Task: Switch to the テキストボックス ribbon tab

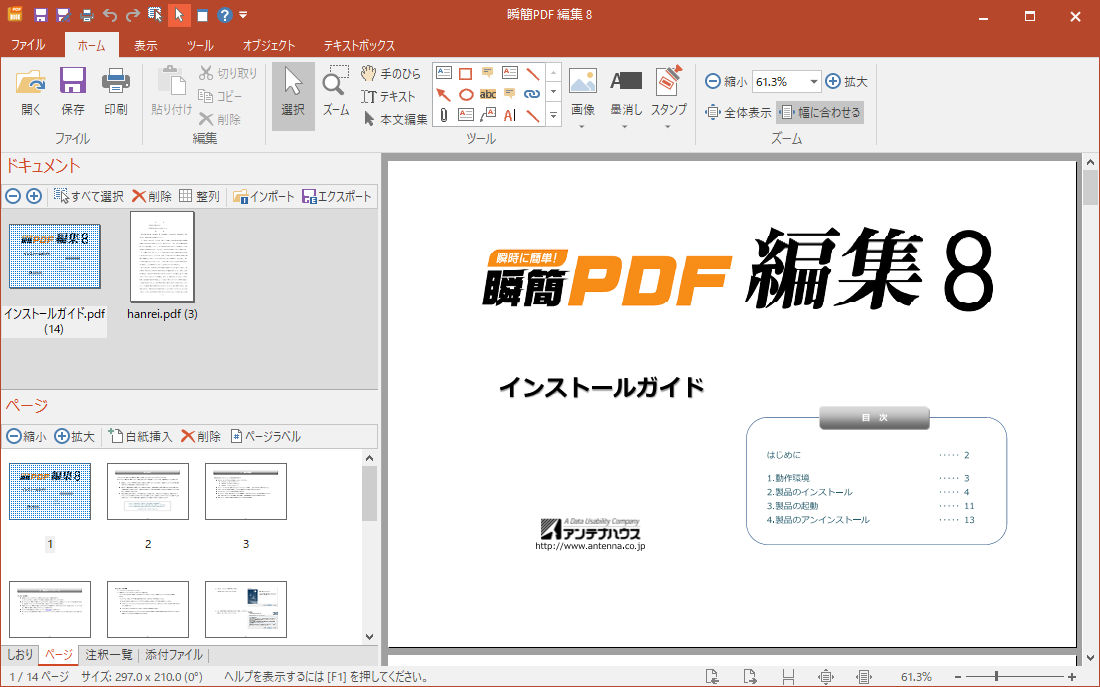Action: tap(359, 46)
